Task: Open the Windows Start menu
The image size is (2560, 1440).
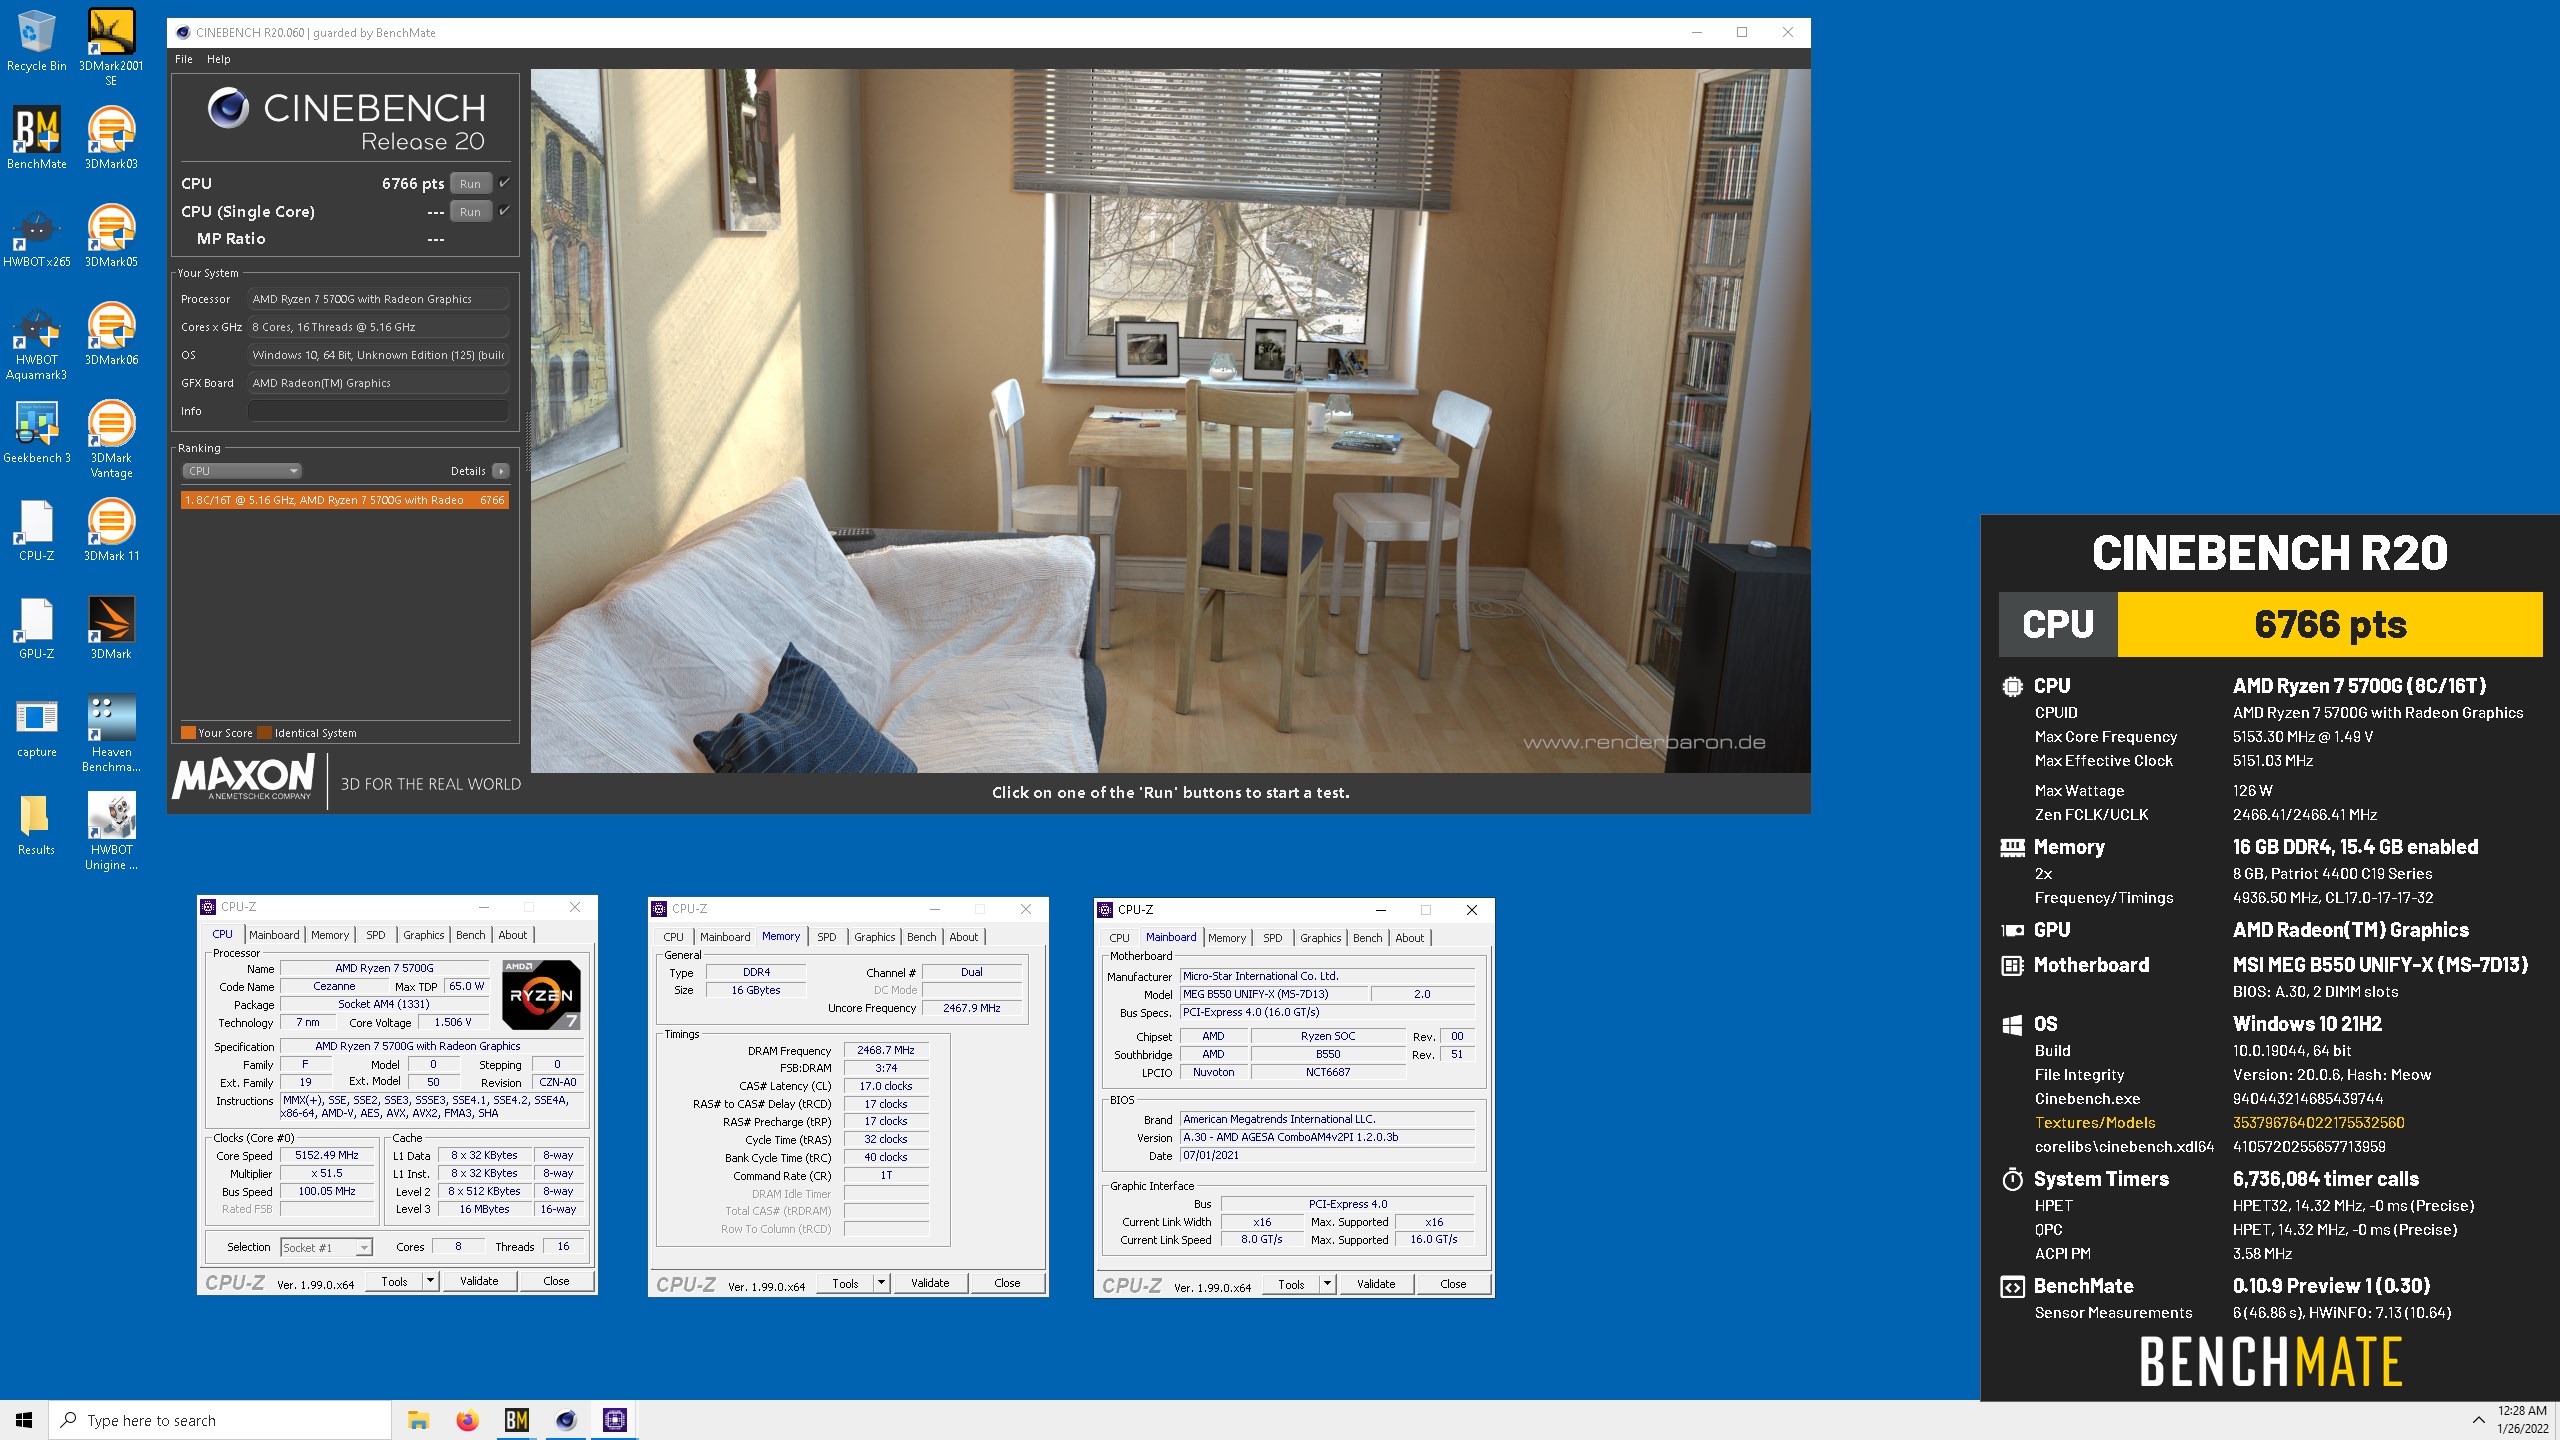Action: (24, 1420)
